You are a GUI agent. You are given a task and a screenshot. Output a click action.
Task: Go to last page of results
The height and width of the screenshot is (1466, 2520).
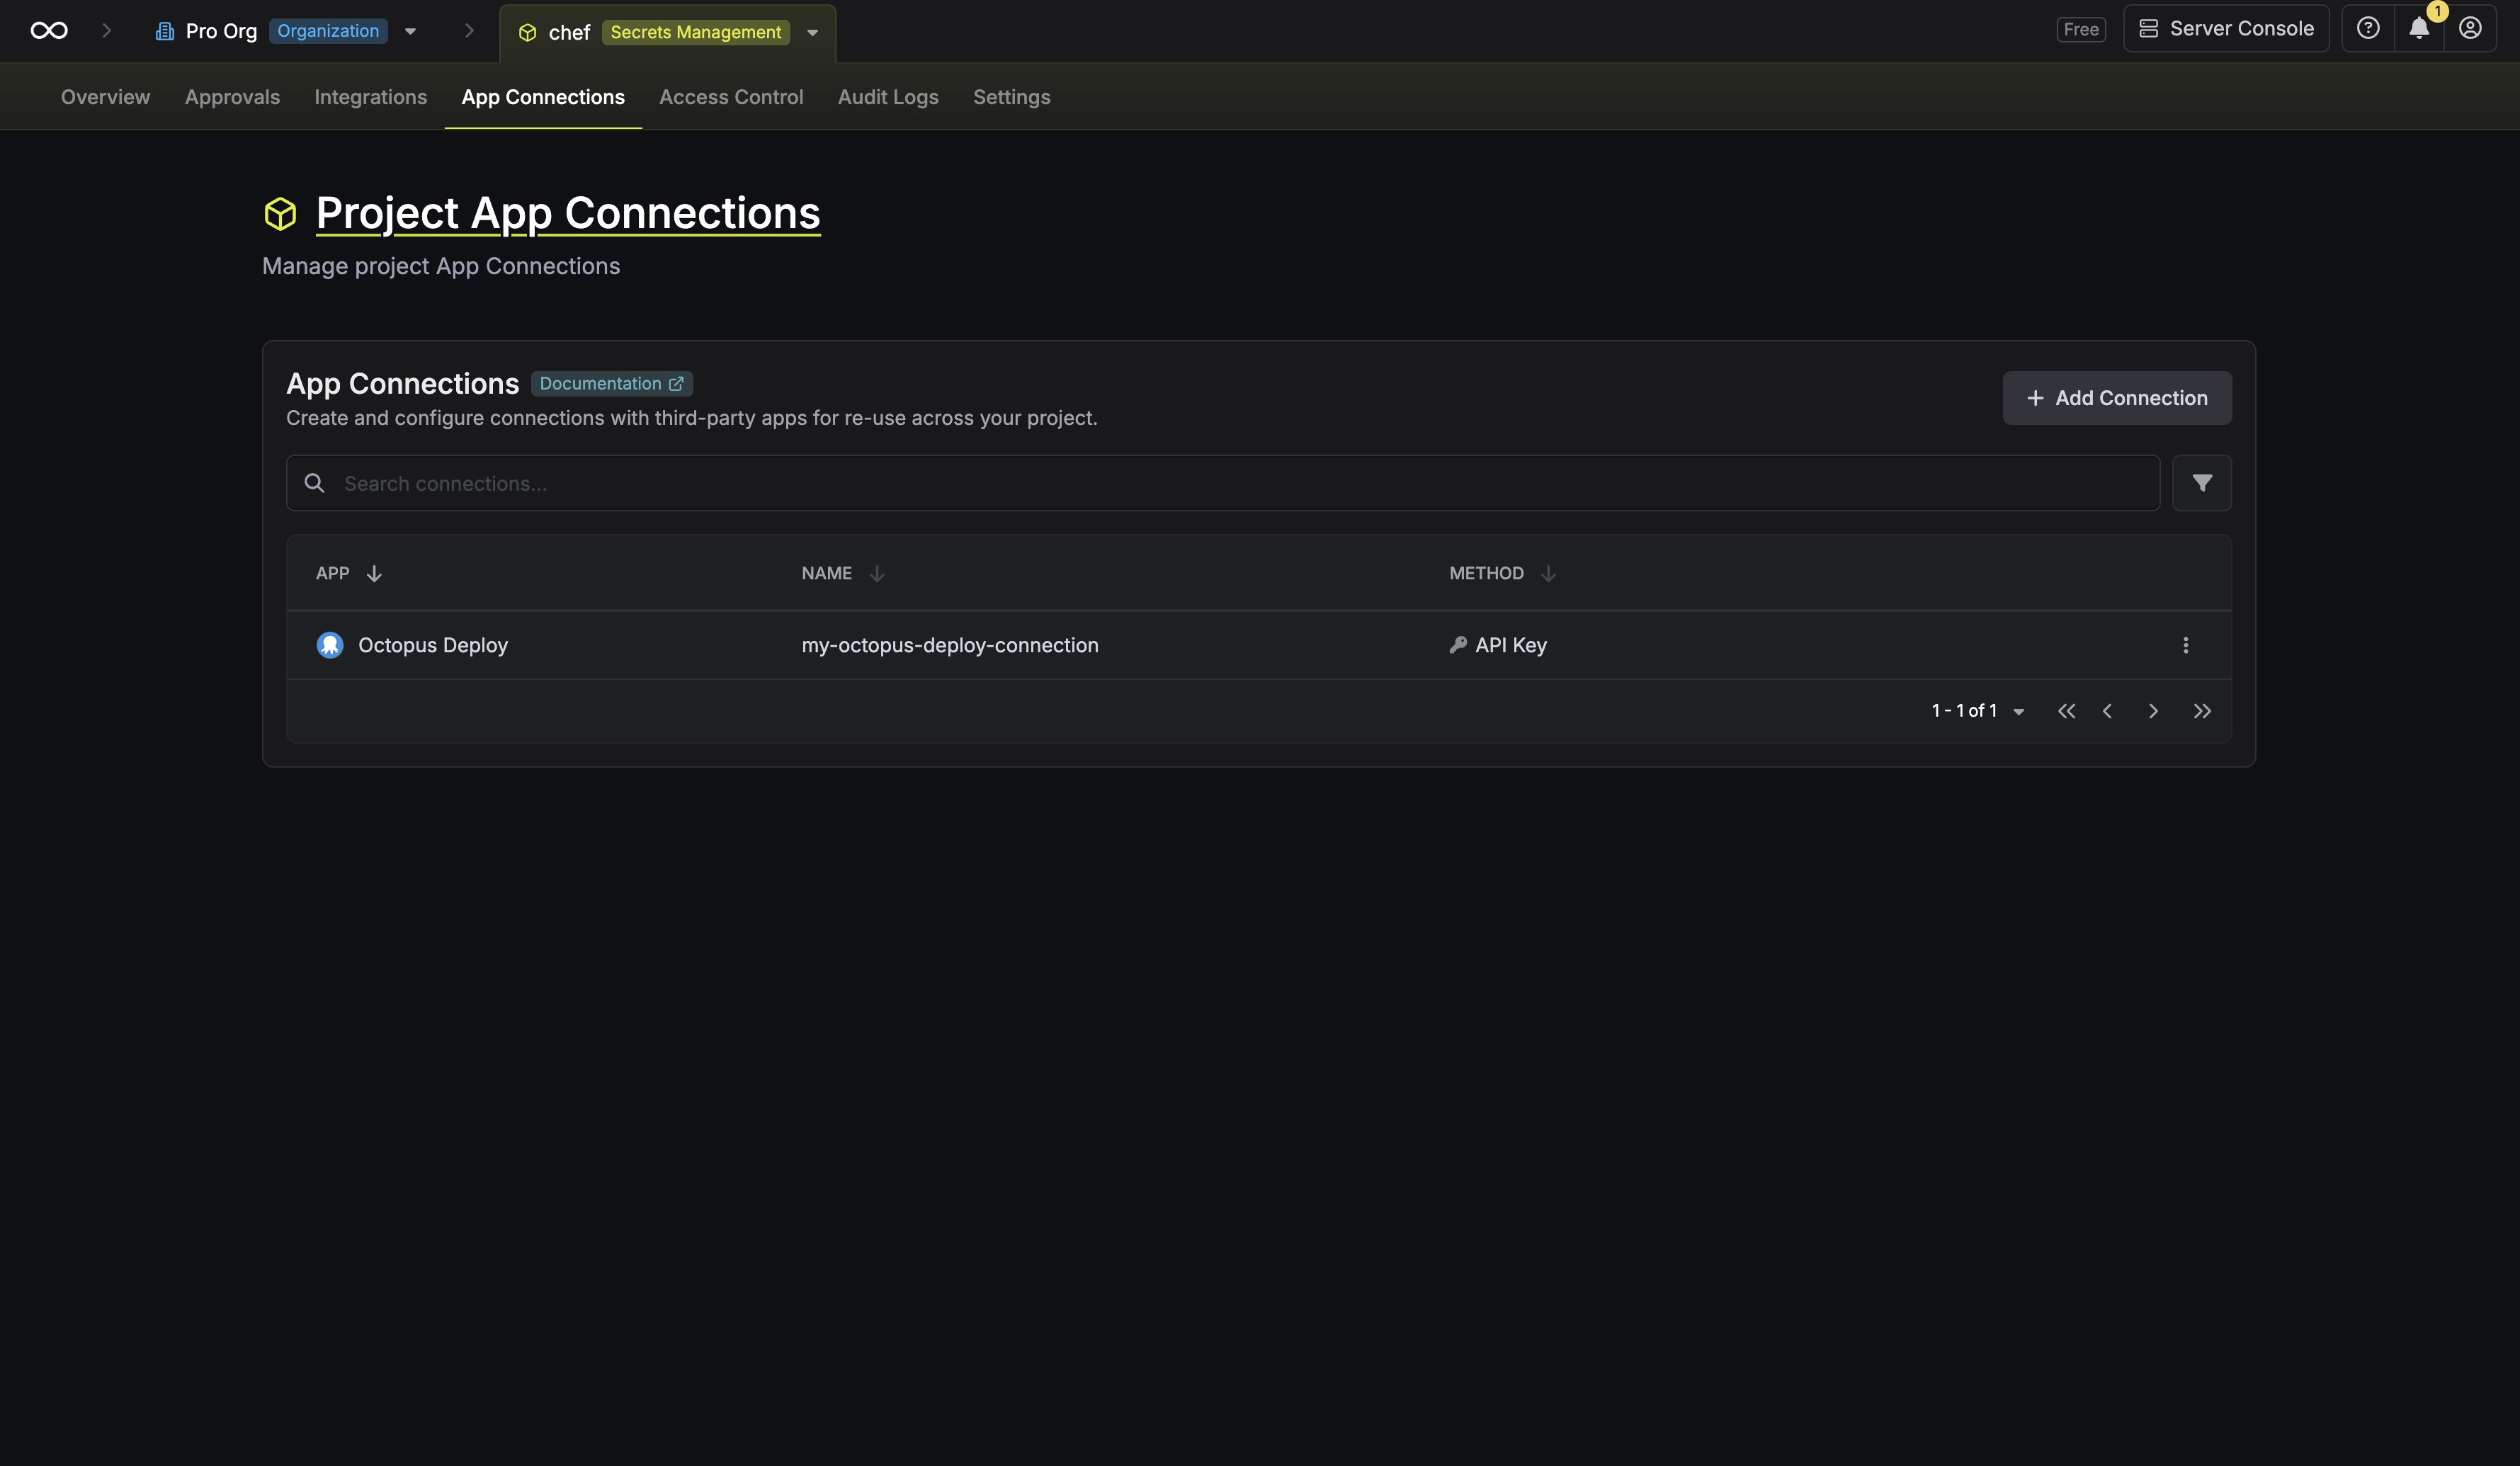point(2201,711)
